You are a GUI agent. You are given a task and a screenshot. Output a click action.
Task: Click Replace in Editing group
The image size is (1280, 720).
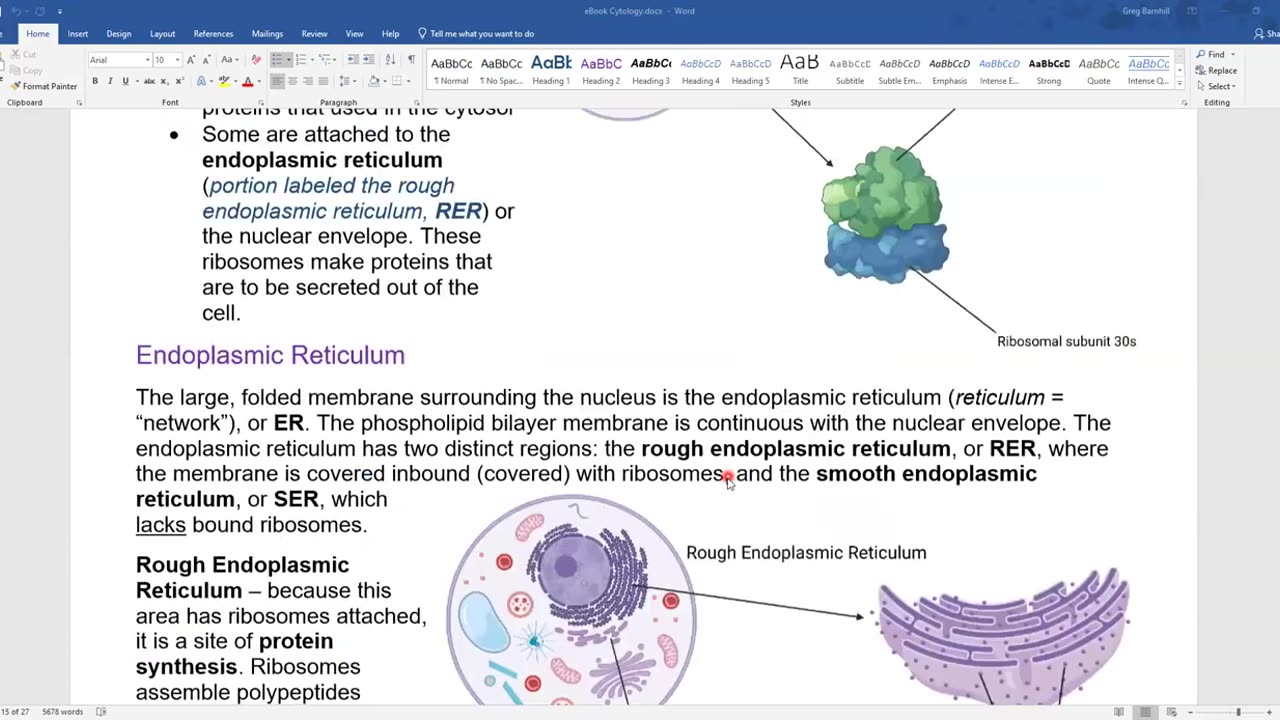1217,70
